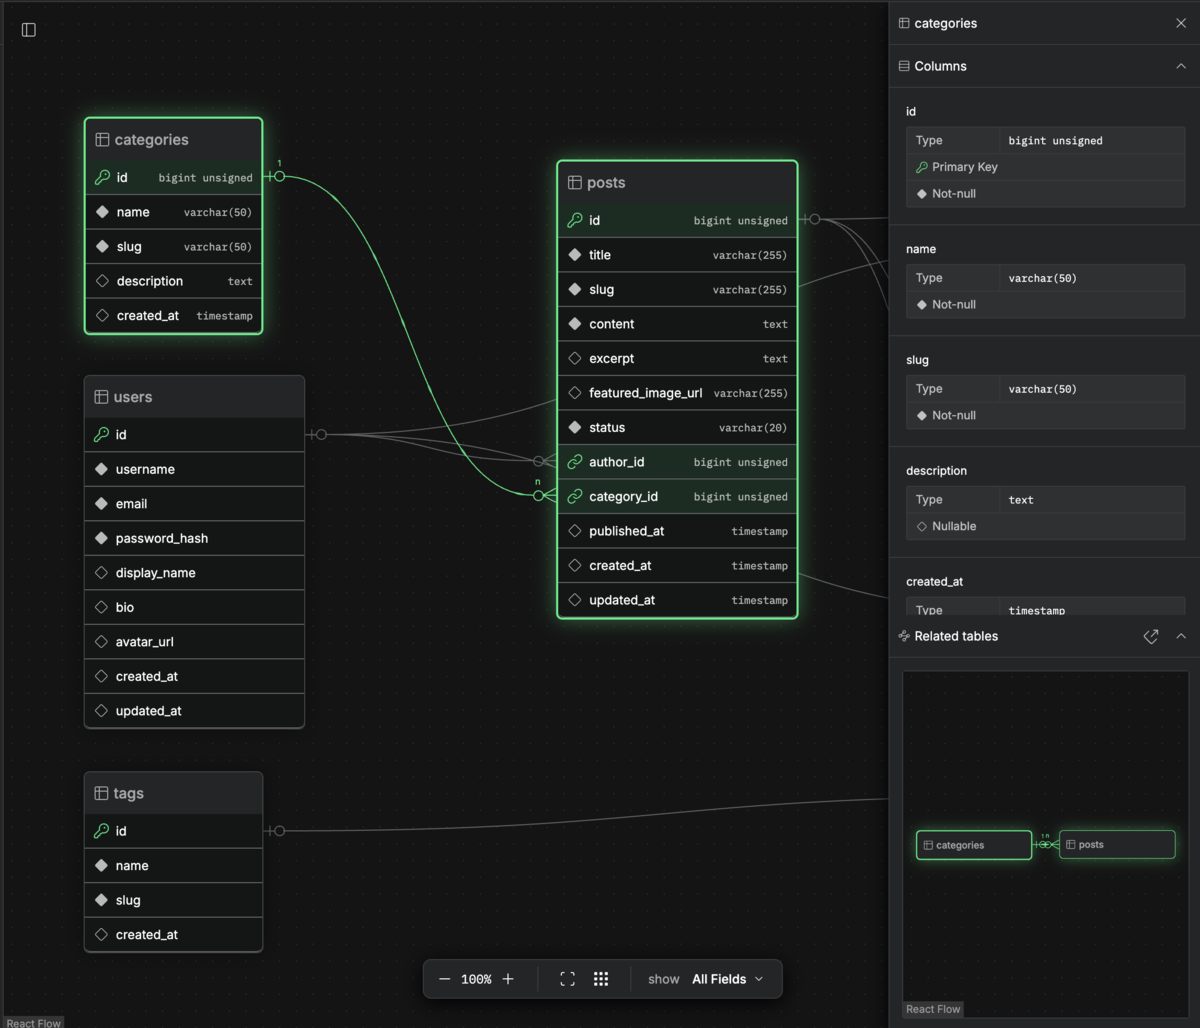Click the created_at column heading in panel
The width and height of the screenshot is (1200, 1028).
(935, 581)
